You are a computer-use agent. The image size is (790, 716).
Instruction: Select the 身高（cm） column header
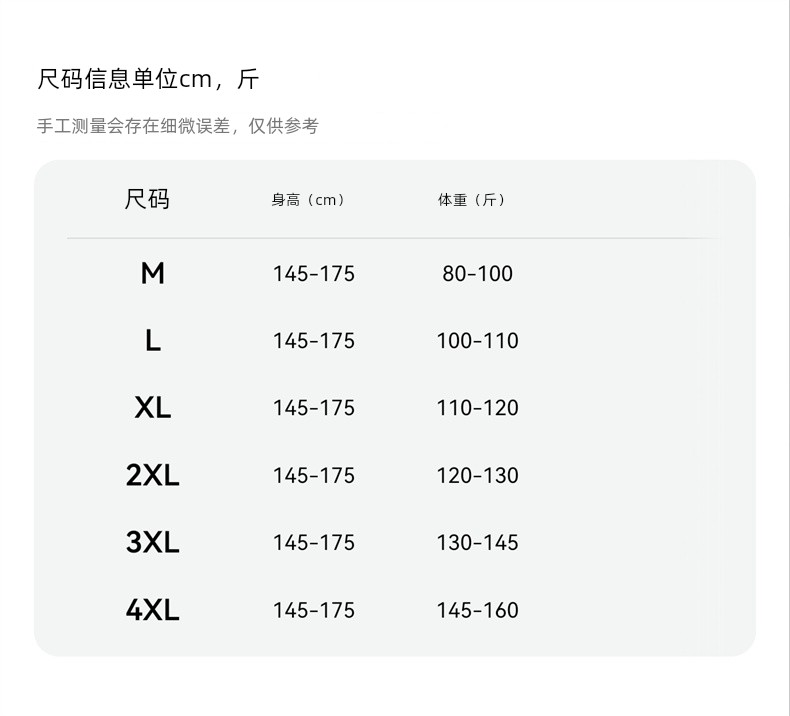coord(309,200)
